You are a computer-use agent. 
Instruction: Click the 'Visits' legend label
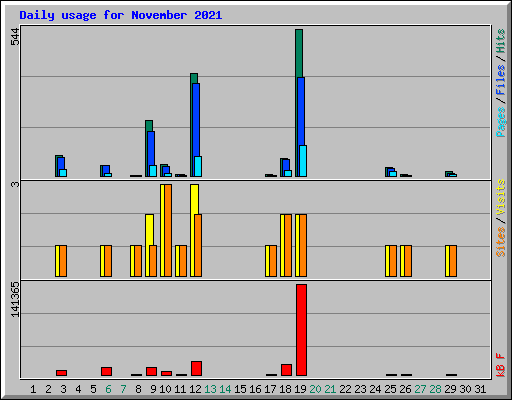point(500,198)
